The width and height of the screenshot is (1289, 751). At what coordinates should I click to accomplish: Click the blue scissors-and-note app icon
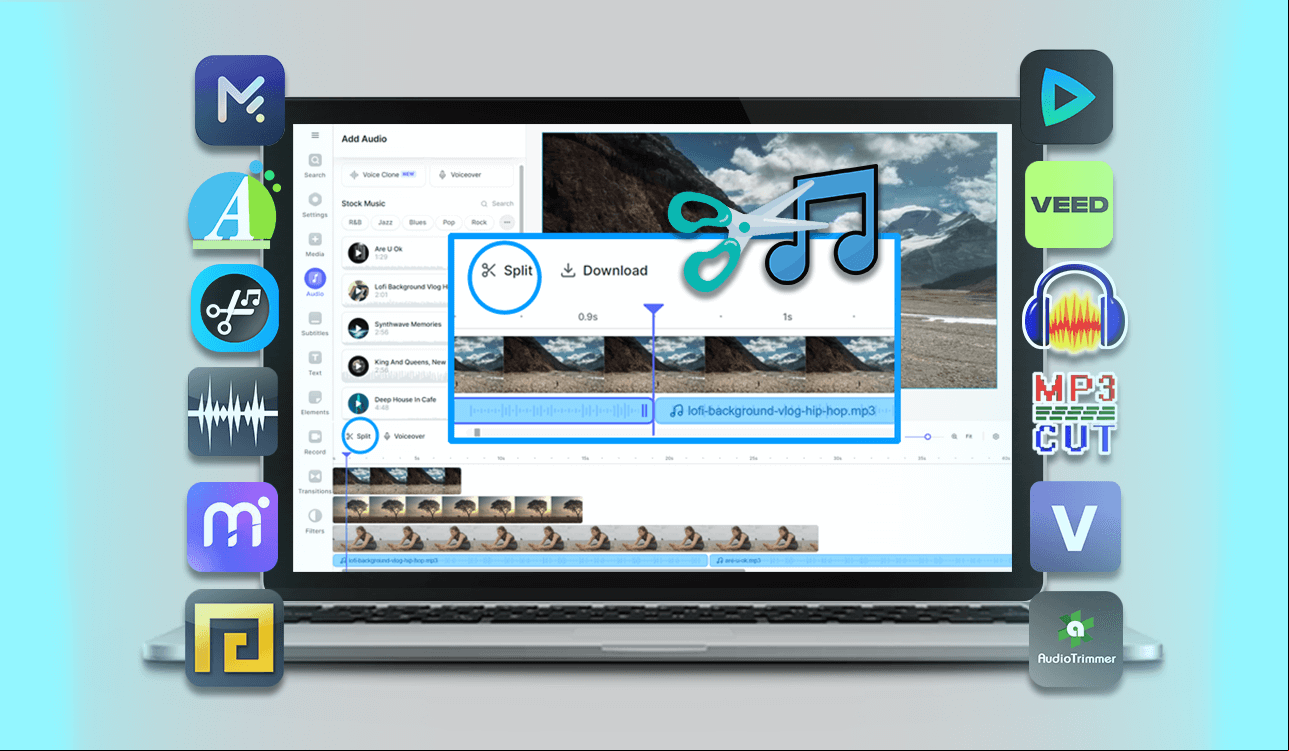(235, 308)
